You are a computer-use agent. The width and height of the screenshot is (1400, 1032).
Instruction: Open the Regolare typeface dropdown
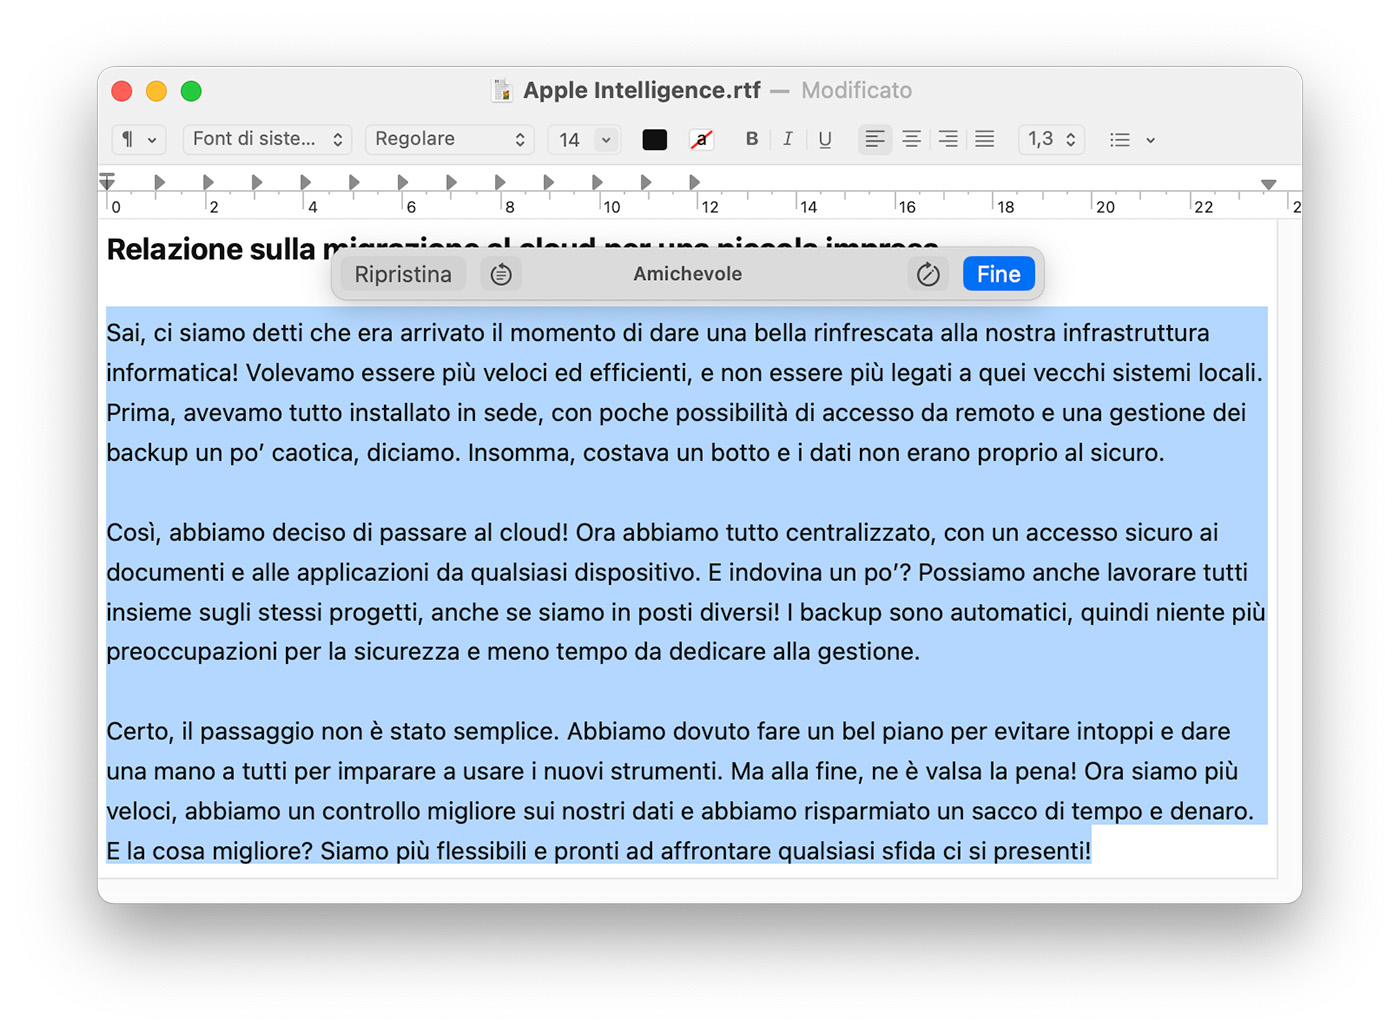[449, 139]
